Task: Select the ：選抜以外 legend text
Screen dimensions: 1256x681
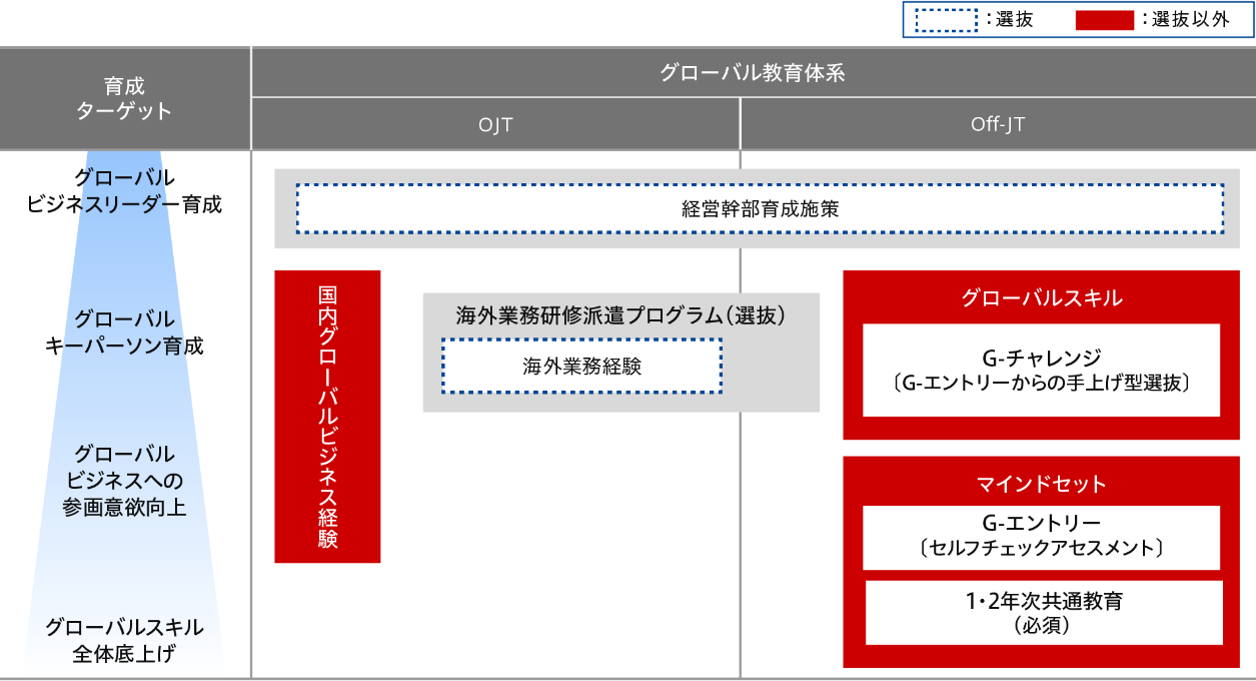Action: [x=1185, y=20]
